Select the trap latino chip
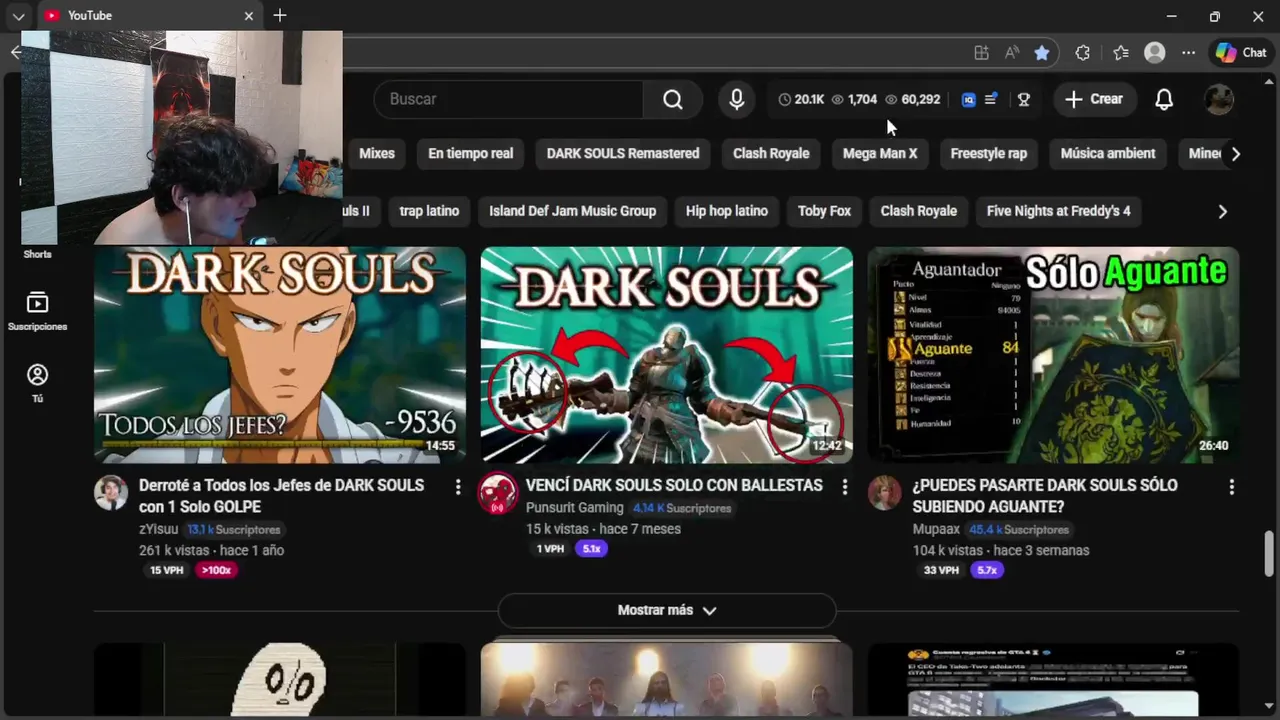The height and width of the screenshot is (720, 1280). point(429,211)
